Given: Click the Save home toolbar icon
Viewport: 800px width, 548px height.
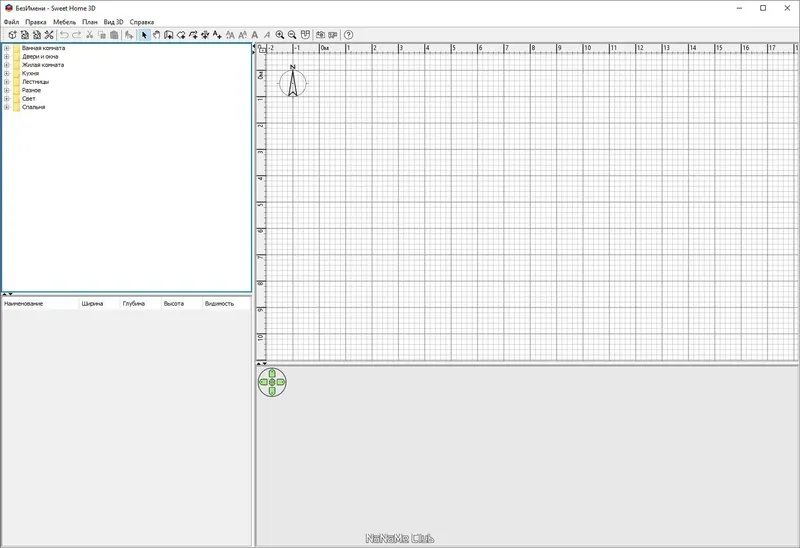Looking at the screenshot, I should [x=37, y=35].
